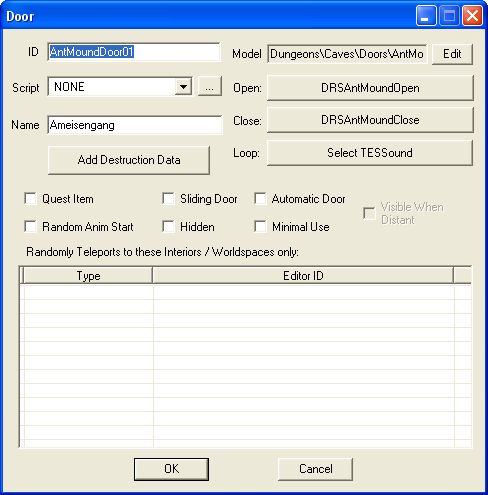The height and width of the screenshot is (495, 488).
Task: Click the Name field Ameisengang
Action: (x=135, y=125)
